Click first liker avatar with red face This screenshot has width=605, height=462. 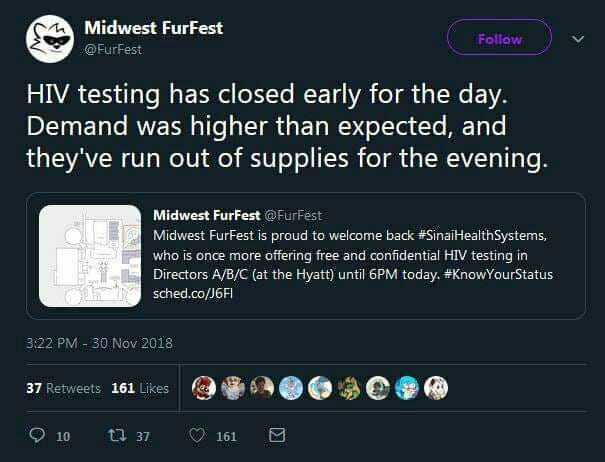204,389
